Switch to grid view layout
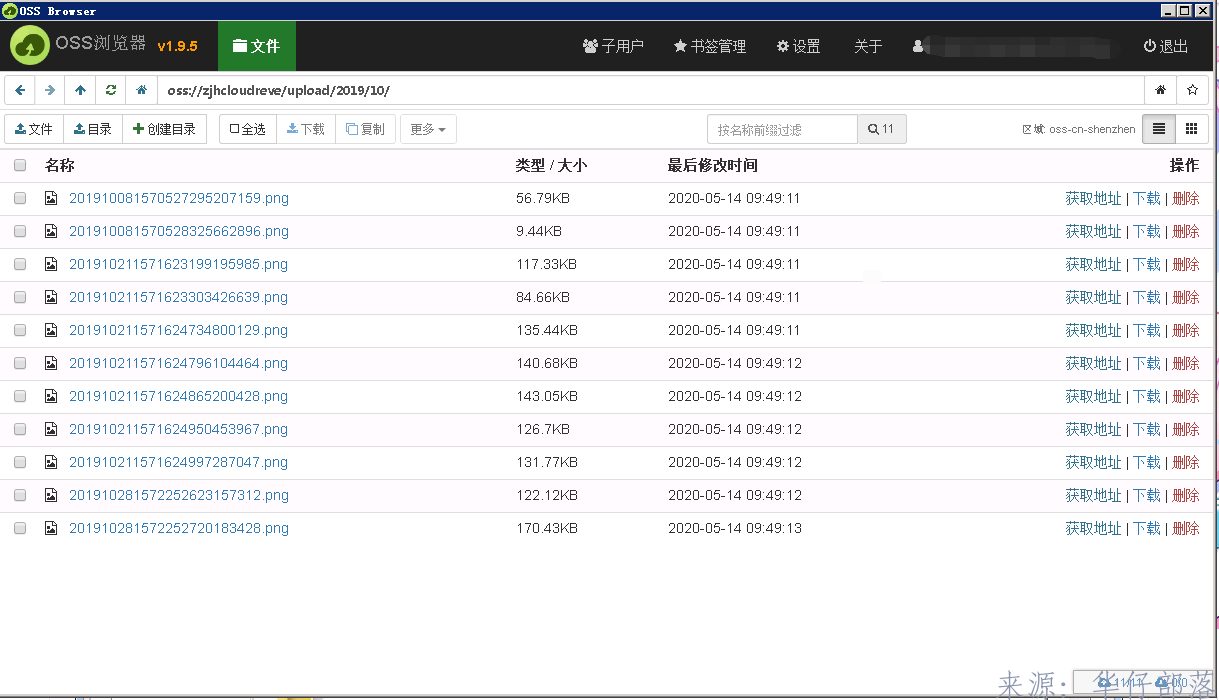1219x700 pixels. click(x=1191, y=129)
